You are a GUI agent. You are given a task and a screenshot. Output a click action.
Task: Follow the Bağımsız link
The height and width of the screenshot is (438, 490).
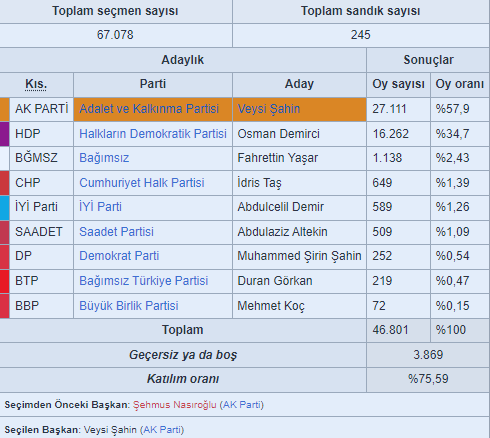pyautogui.click(x=104, y=158)
